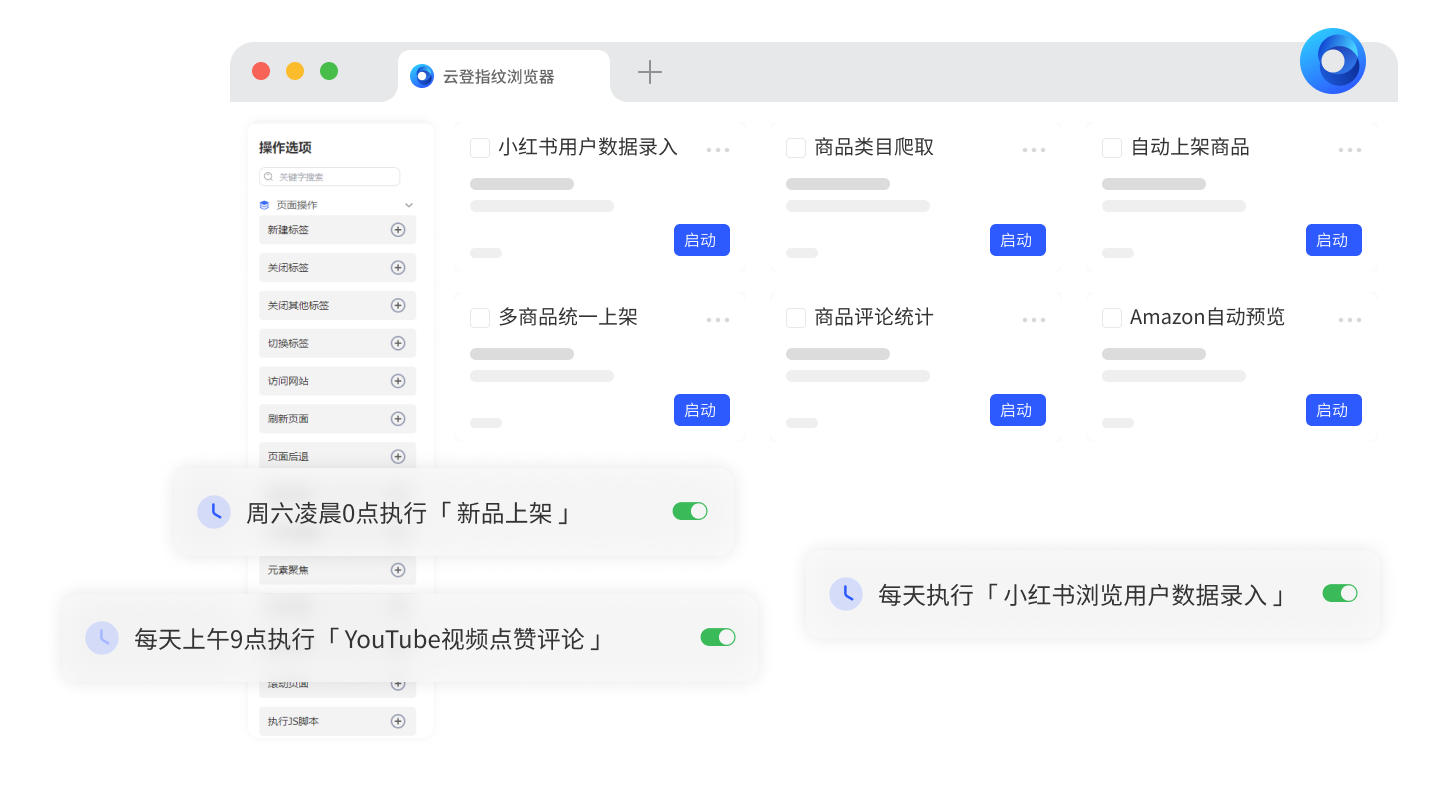
Task: Open more options for Amazon自动预览 card
Action: [x=1350, y=320]
